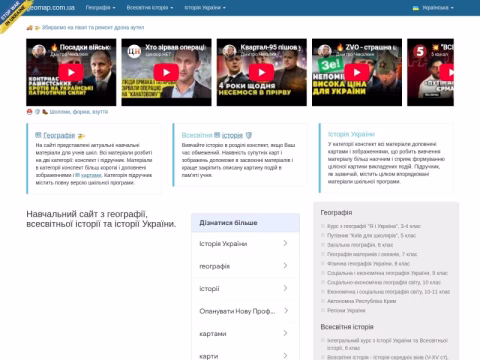Viewport: 480px width, 360px height.
Task: Open "Всесвітня історія - Історія середніх віків" link
Action: click(388, 357)
